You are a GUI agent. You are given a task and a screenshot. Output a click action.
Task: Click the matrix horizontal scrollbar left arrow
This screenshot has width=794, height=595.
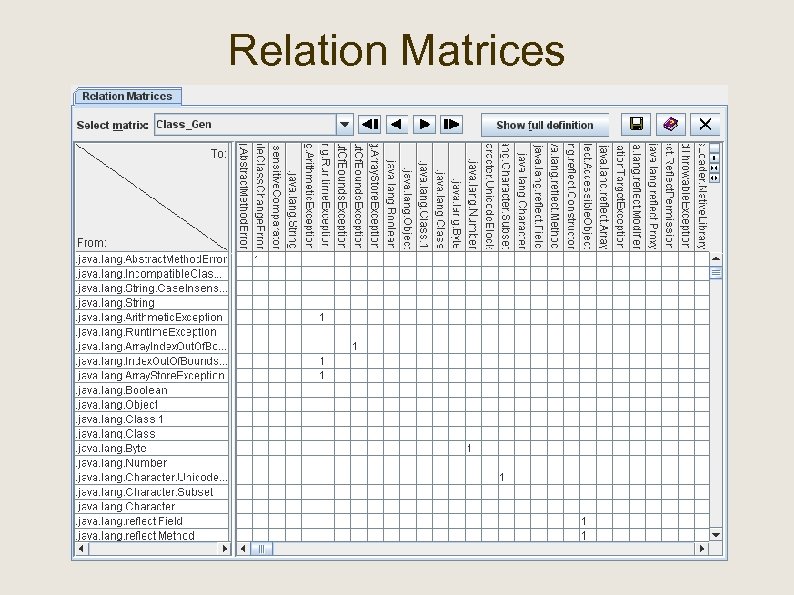click(243, 548)
